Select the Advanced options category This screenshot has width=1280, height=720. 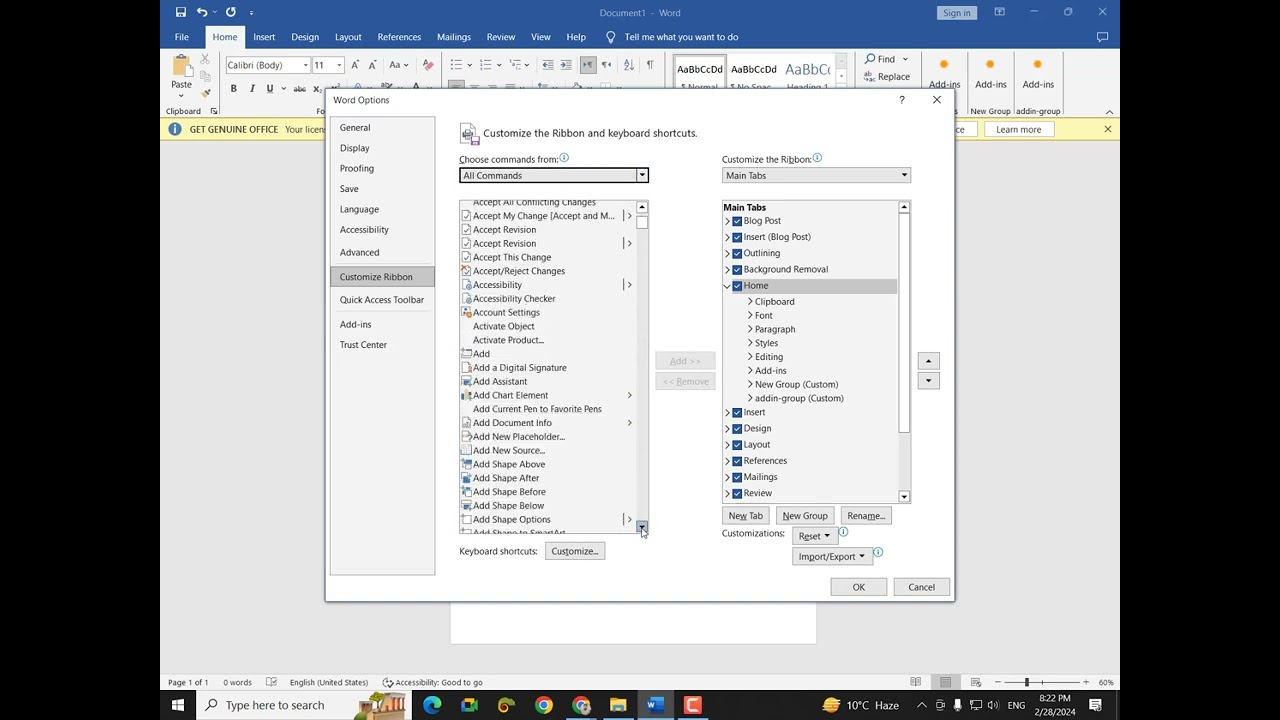pyautogui.click(x=382, y=252)
